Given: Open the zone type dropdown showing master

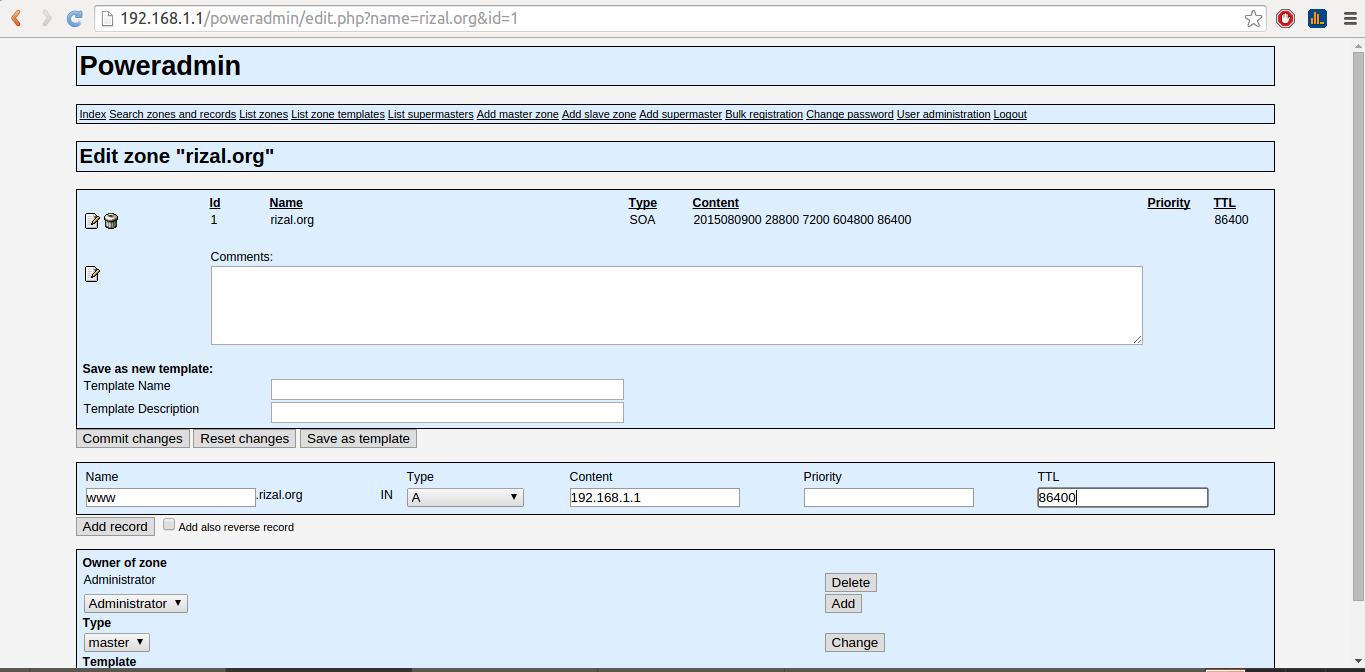Looking at the screenshot, I should [117, 643].
